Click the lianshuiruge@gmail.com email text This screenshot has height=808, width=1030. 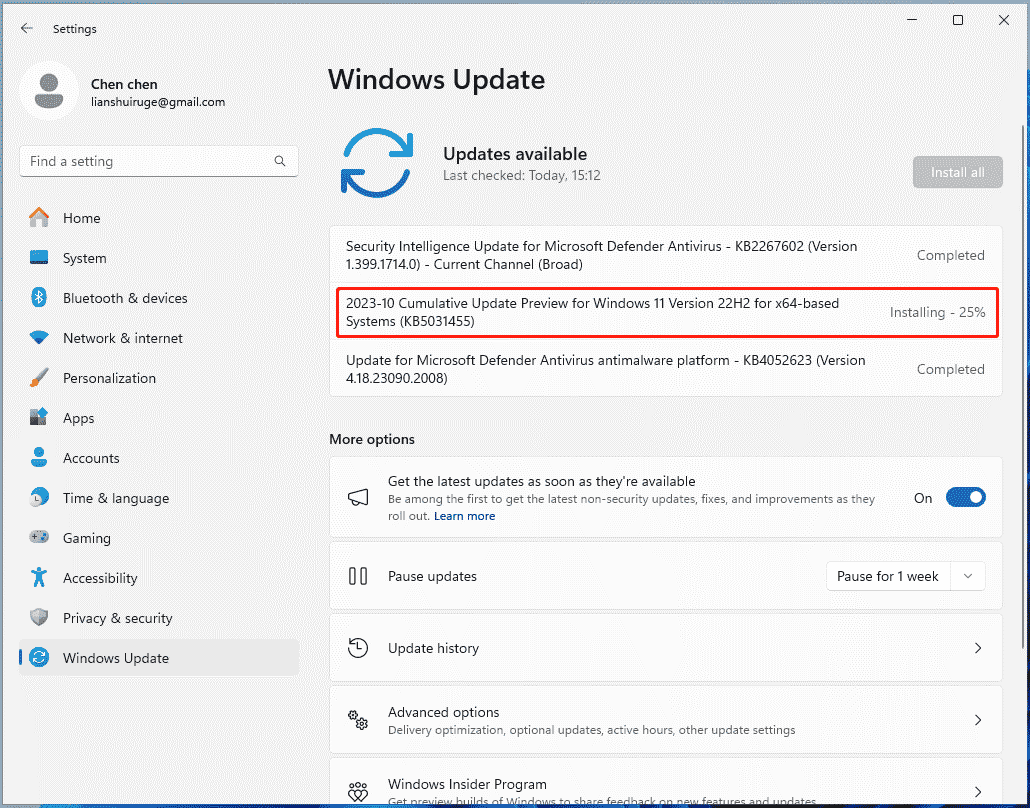pyautogui.click(x=158, y=102)
